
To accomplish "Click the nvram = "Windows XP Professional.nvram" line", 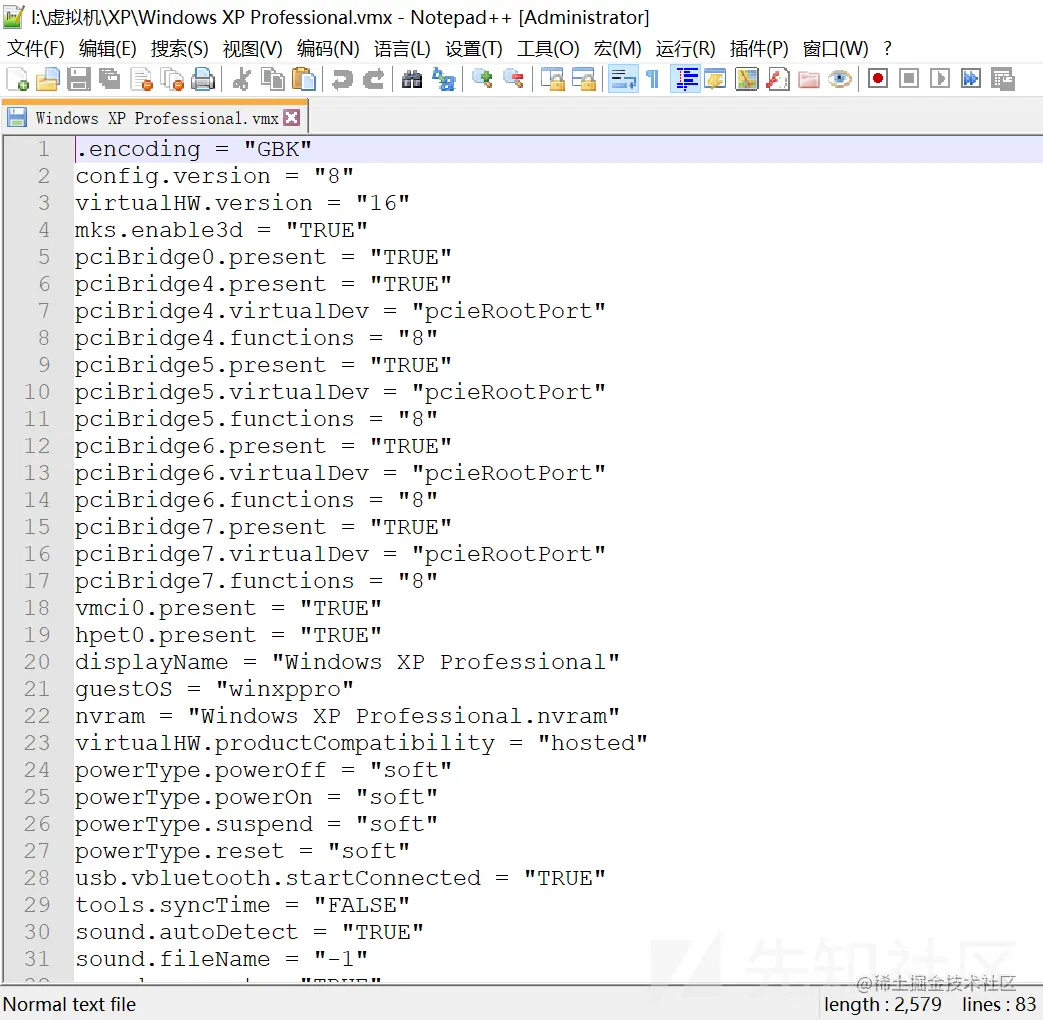I will pyautogui.click(x=347, y=717).
